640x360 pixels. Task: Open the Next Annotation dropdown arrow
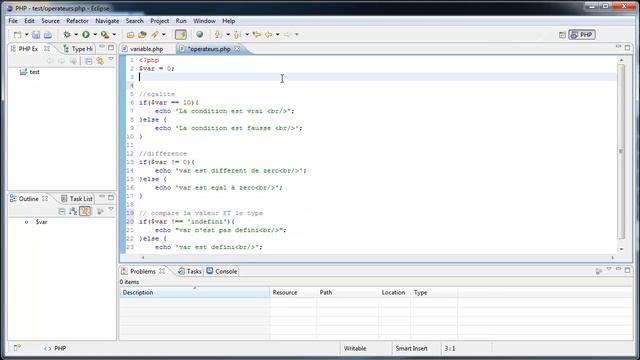point(228,35)
